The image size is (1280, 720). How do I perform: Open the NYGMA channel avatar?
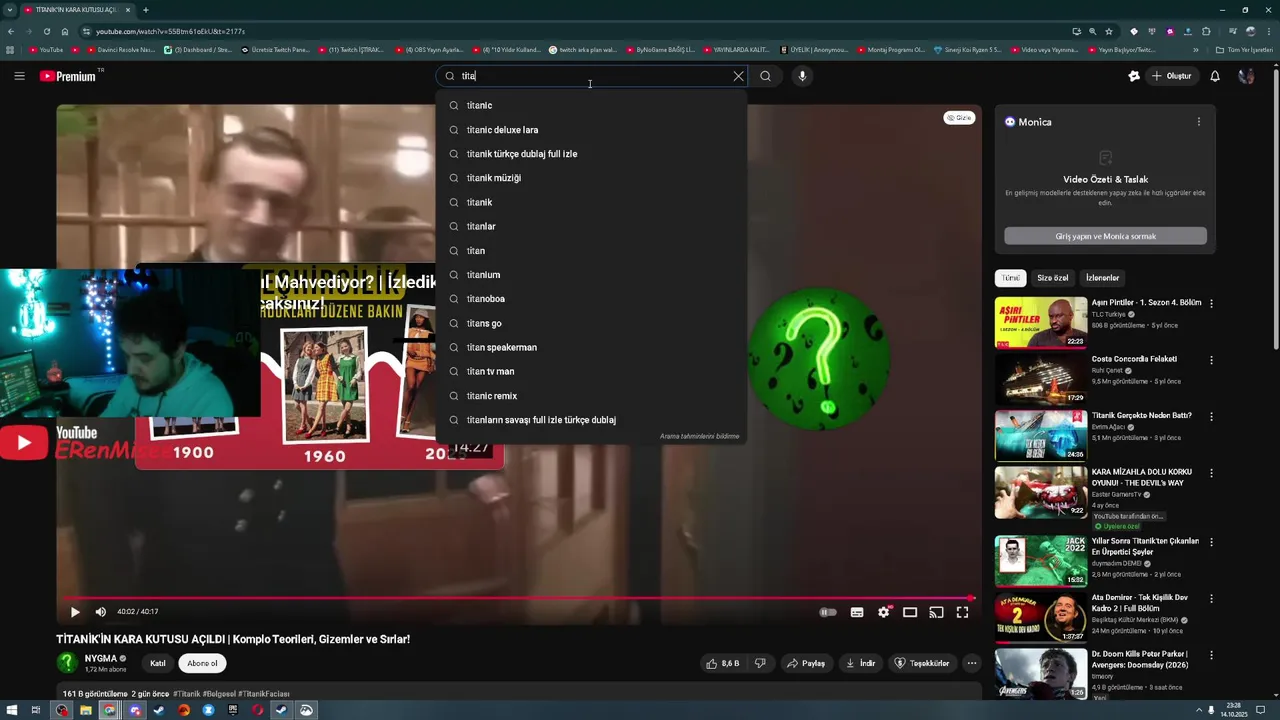click(x=67, y=662)
